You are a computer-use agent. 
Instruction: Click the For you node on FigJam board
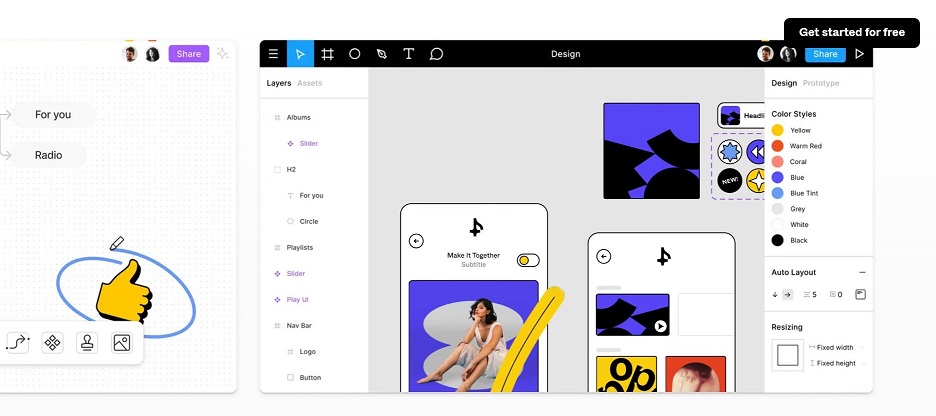[53, 115]
